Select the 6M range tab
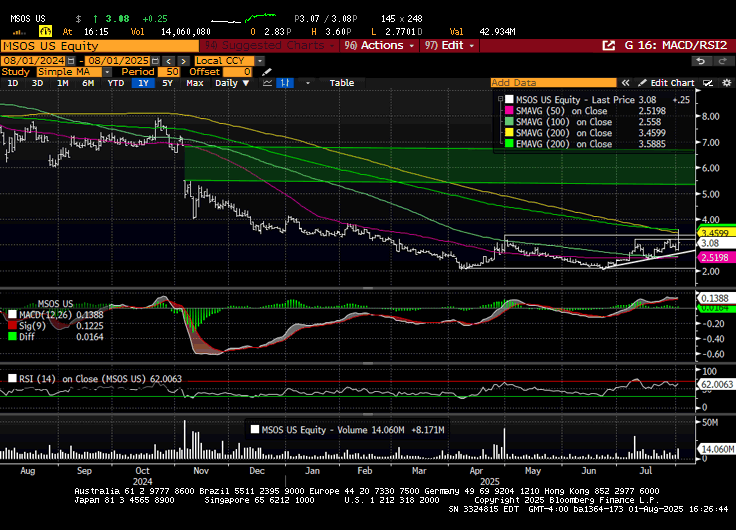The image size is (736, 530). tap(88, 83)
